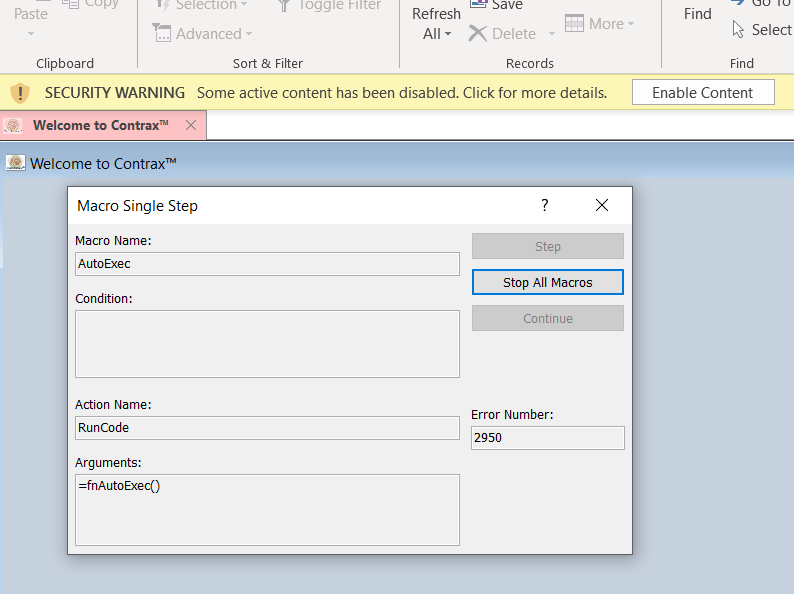Open the Advanced filter dropdown

point(249,35)
